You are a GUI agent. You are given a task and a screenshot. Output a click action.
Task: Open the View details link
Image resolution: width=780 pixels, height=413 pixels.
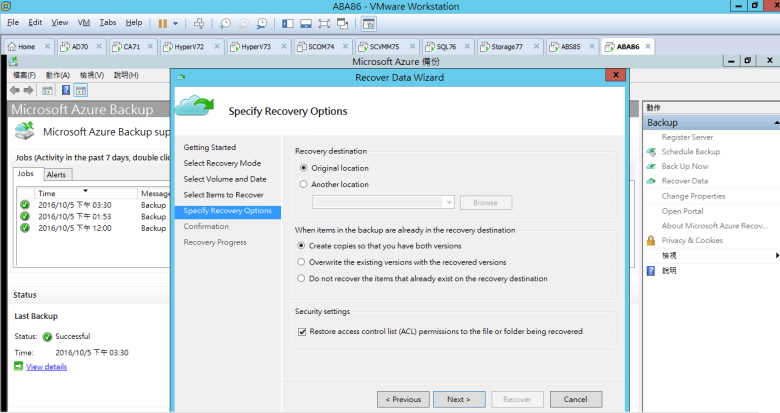tap(46, 367)
